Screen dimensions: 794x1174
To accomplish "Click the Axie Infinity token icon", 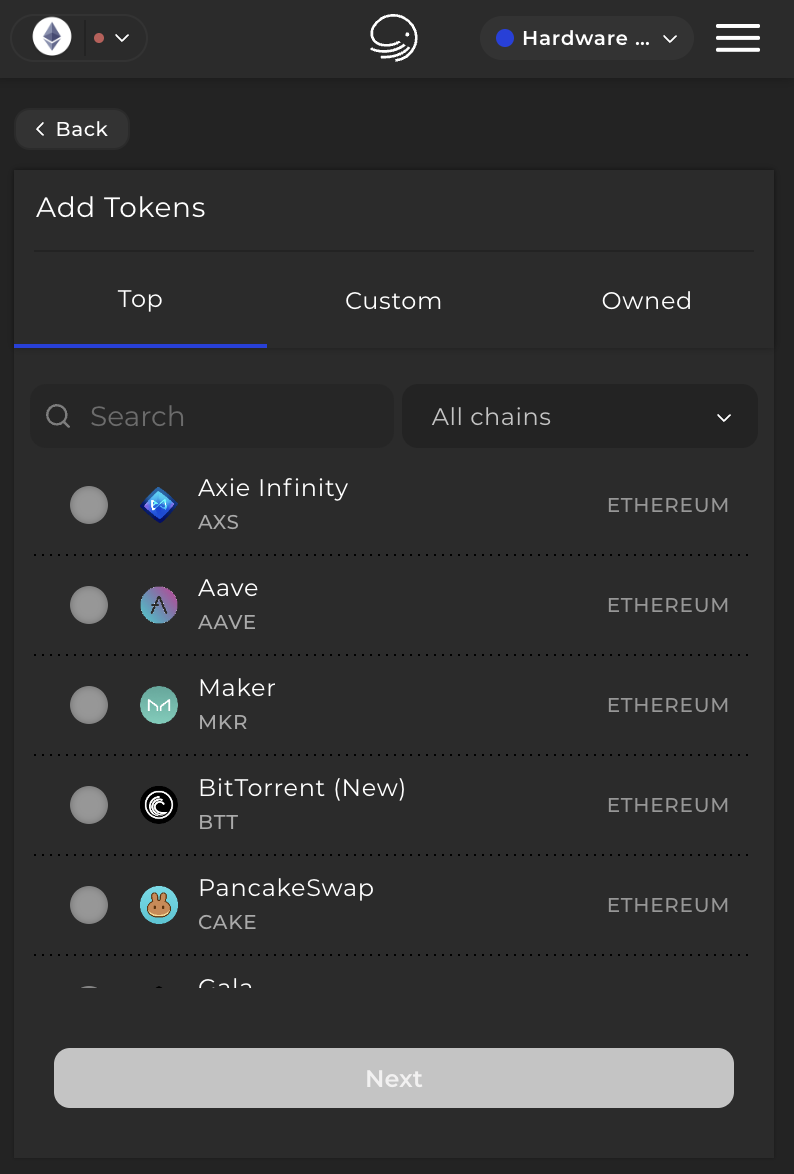I will [159, 505].
